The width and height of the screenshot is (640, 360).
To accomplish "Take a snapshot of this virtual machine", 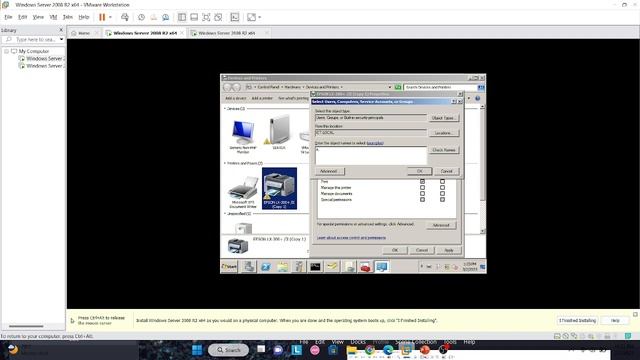I will click(x=141, y=17).
